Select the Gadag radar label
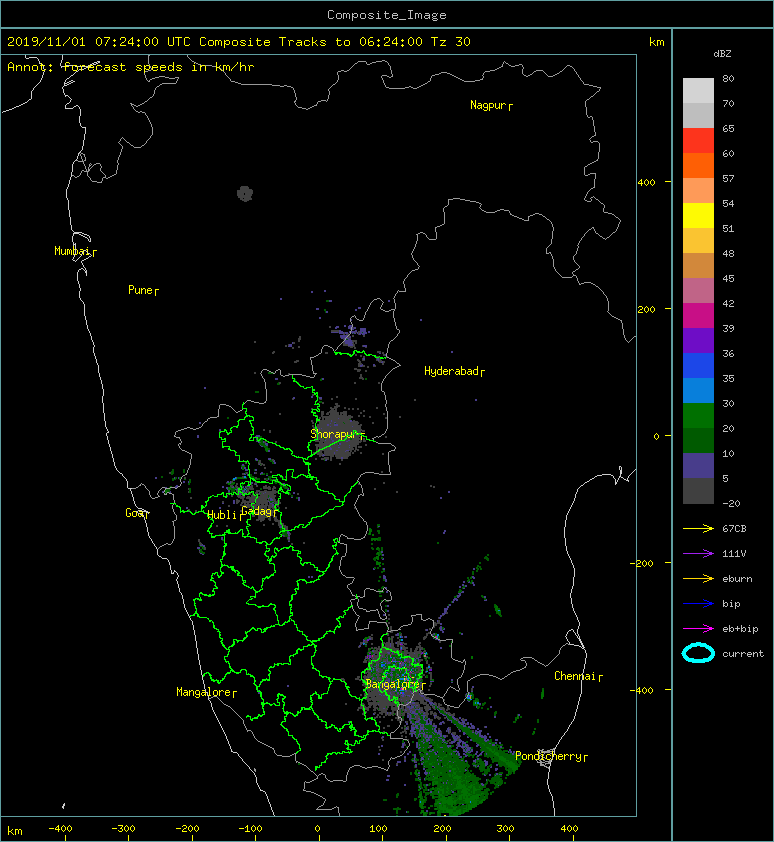 [256, 511]
